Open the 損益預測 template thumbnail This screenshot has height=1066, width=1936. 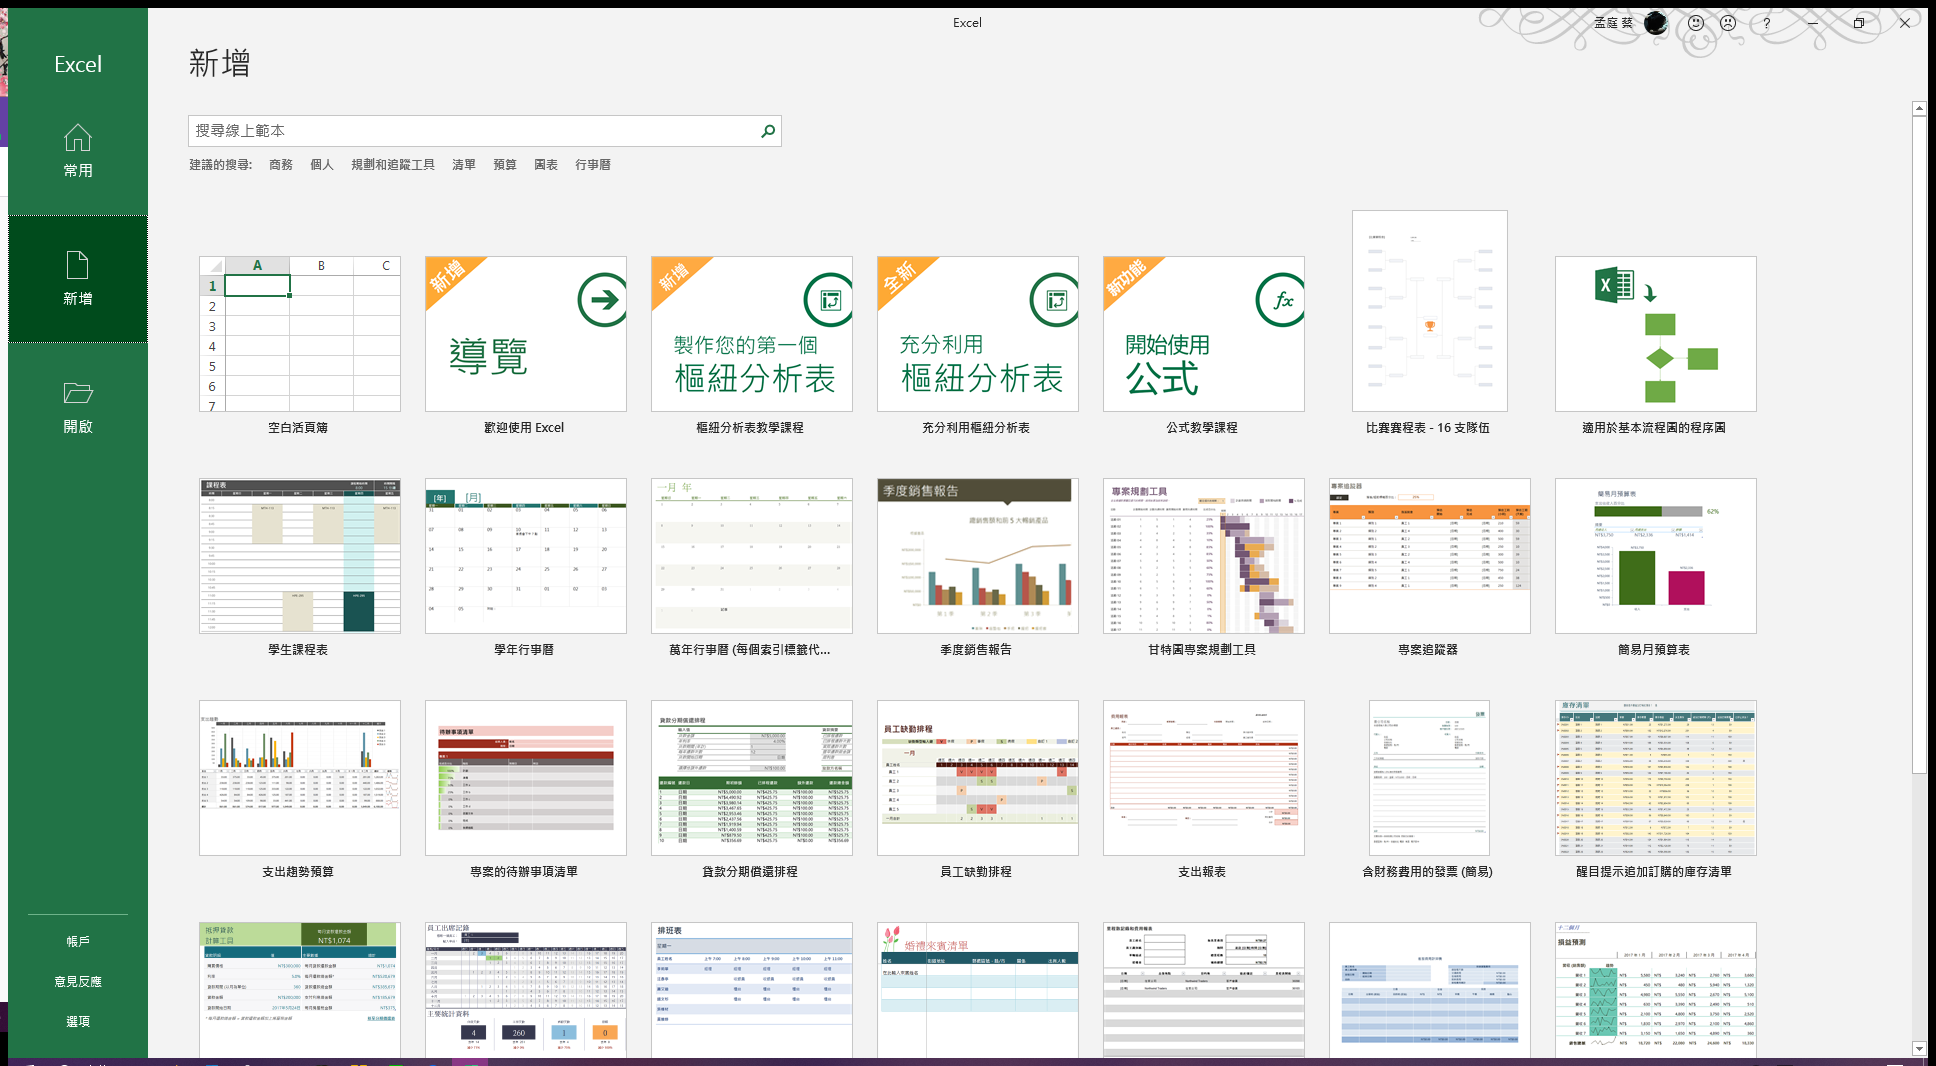(x=1656, y=990)
